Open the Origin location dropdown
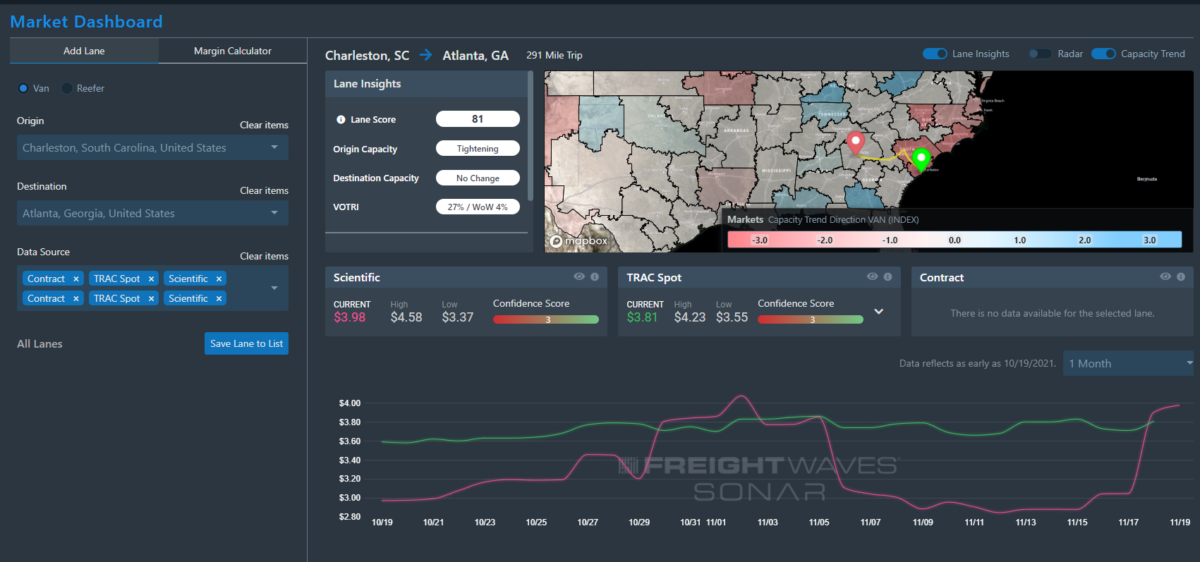The width and height of the screenshot is (1200, 562). 274,148
